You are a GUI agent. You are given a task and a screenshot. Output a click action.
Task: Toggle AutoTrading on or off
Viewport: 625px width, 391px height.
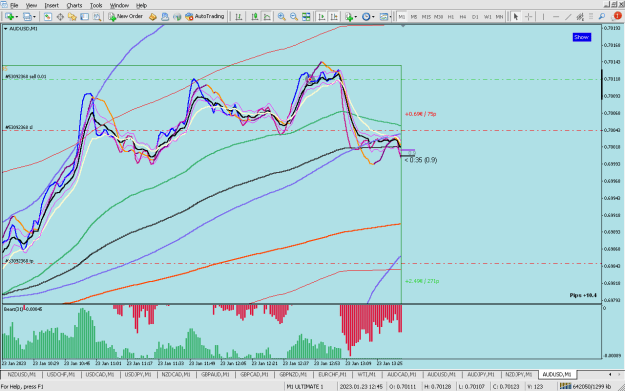coord(204,17)
